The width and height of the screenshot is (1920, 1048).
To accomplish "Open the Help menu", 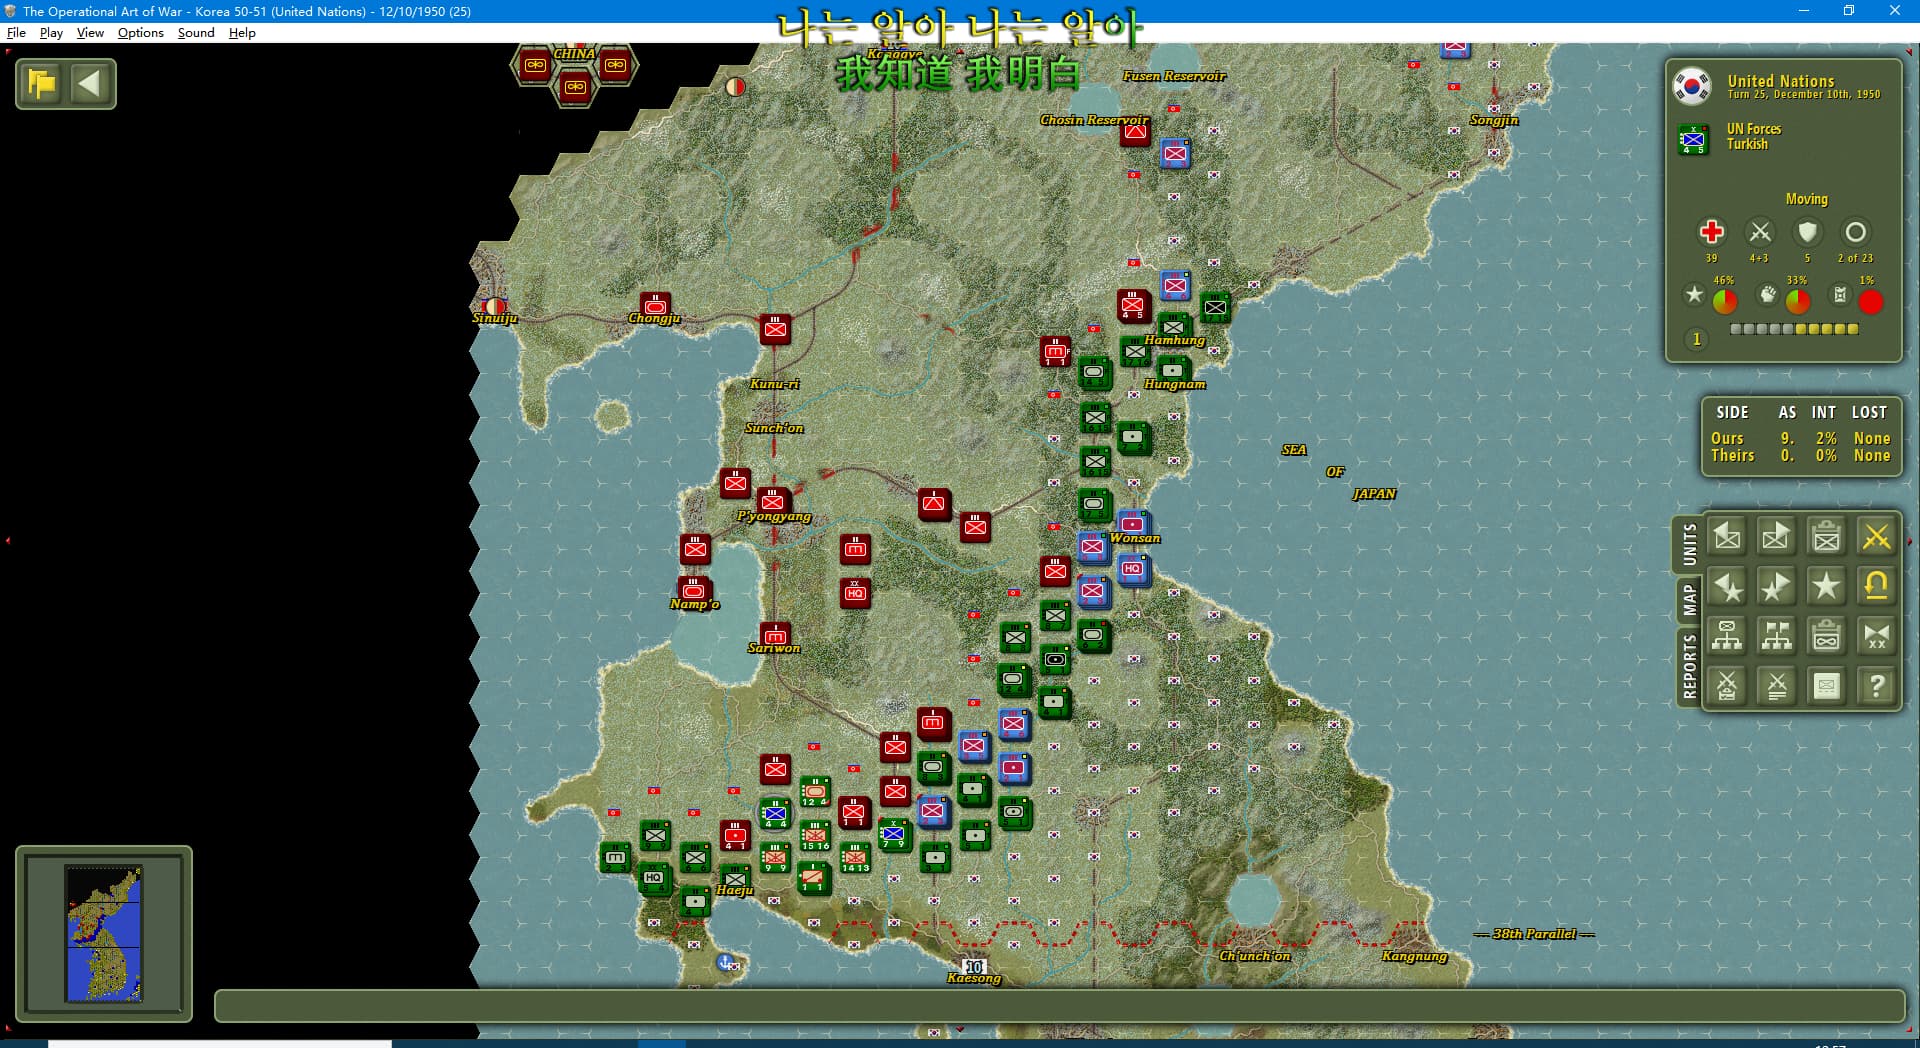I will [x=242, y=33].
